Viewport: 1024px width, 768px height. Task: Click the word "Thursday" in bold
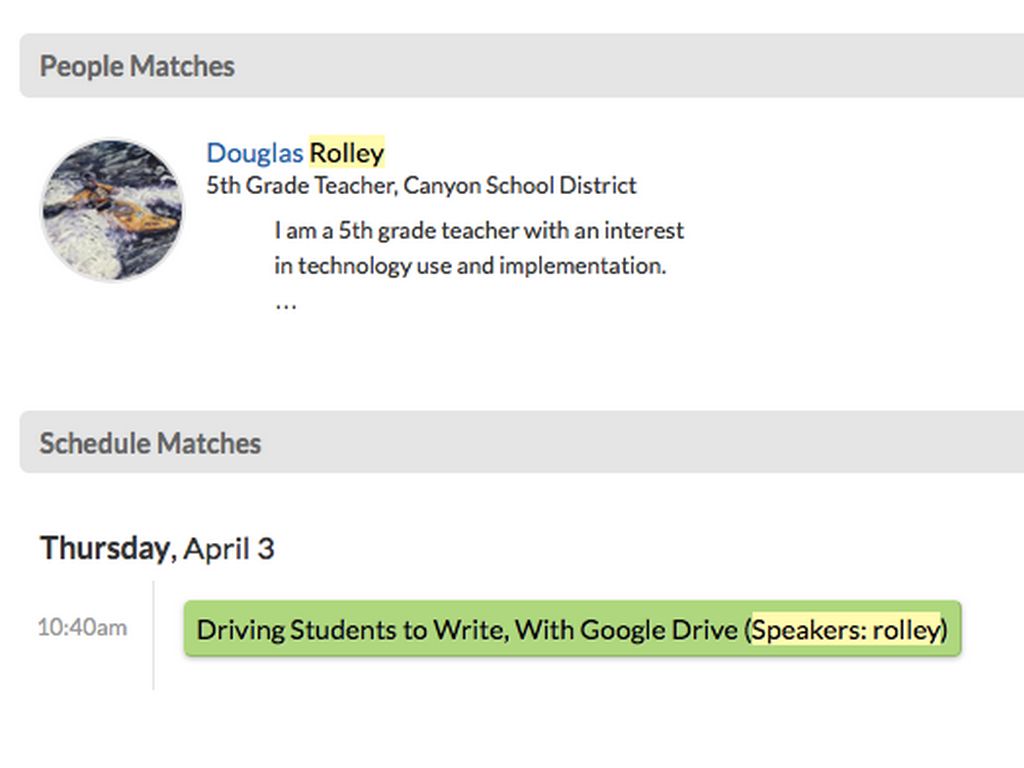coord(104,548)
